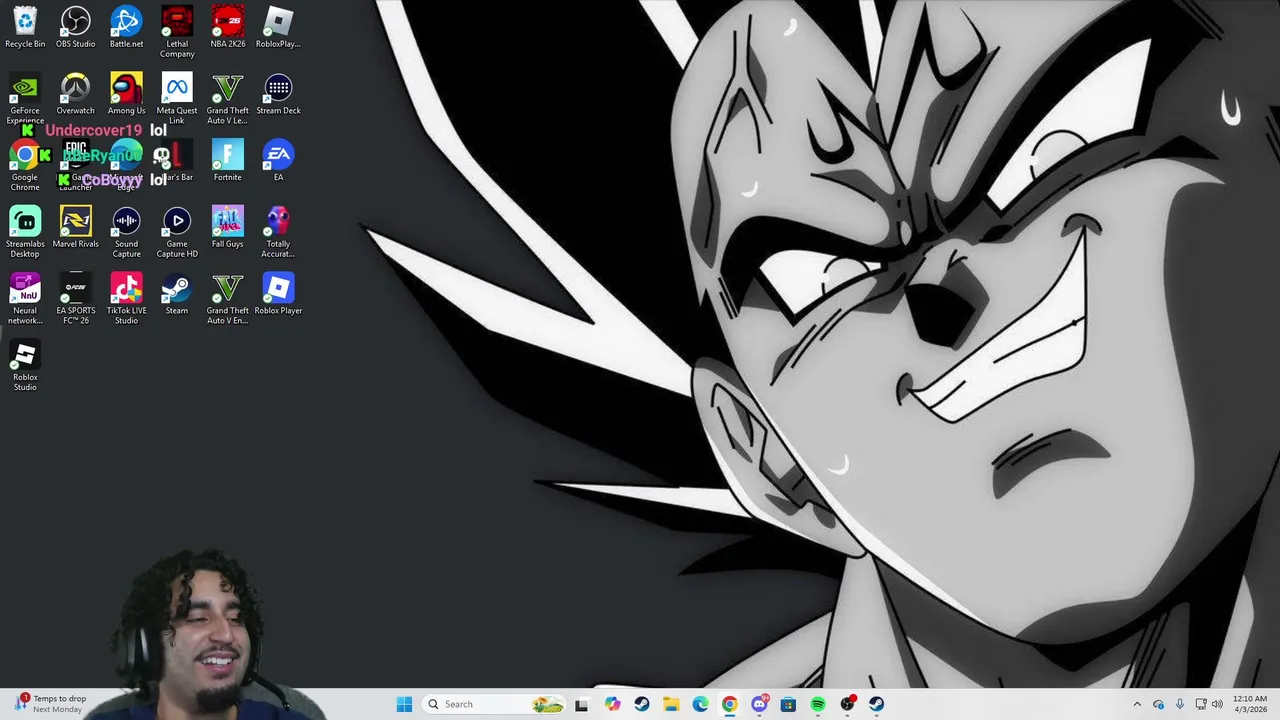The height and width of the screenshot is (720, 1280).
Task: Select the Among Us desktop icon
Action: point(126,95)
